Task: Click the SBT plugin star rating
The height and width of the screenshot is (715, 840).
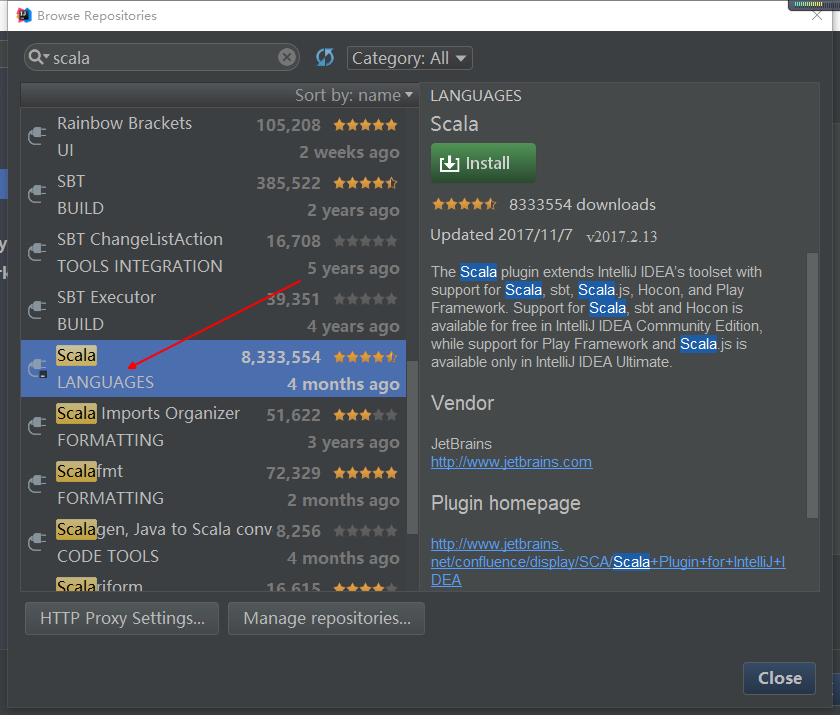Action: [x=365, y=183]
